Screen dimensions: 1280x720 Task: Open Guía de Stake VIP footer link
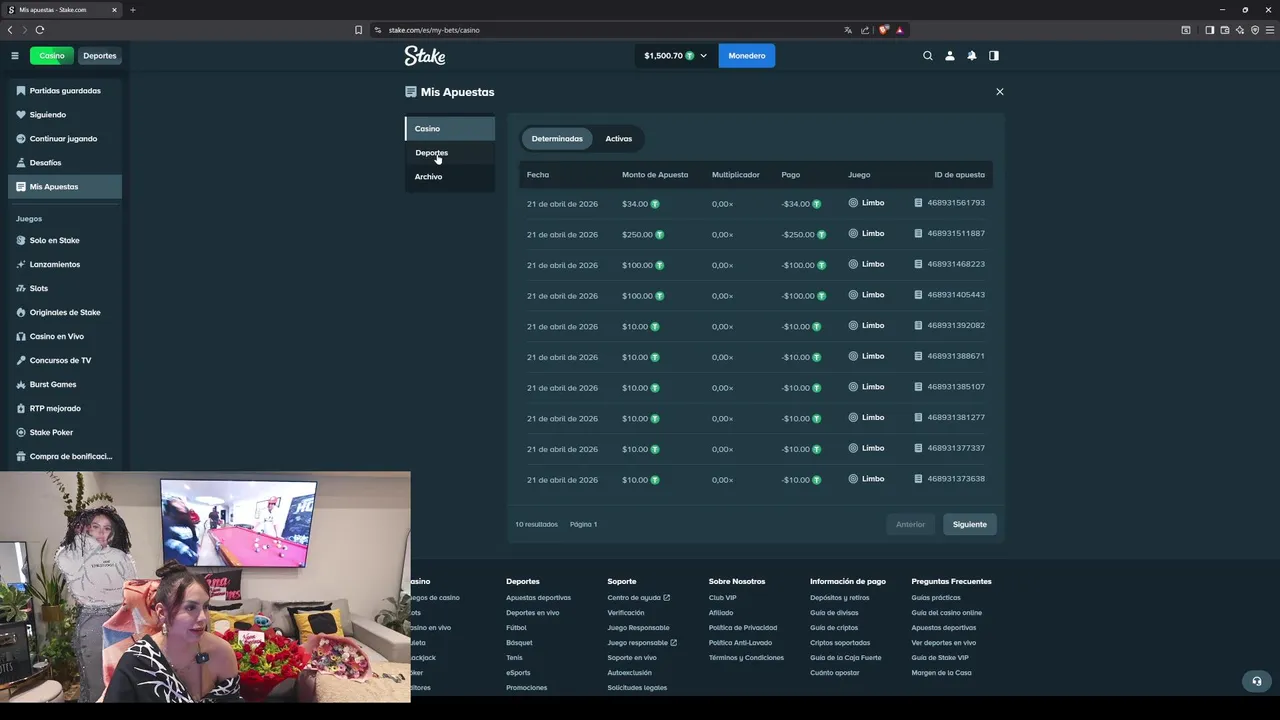point(940,658)
